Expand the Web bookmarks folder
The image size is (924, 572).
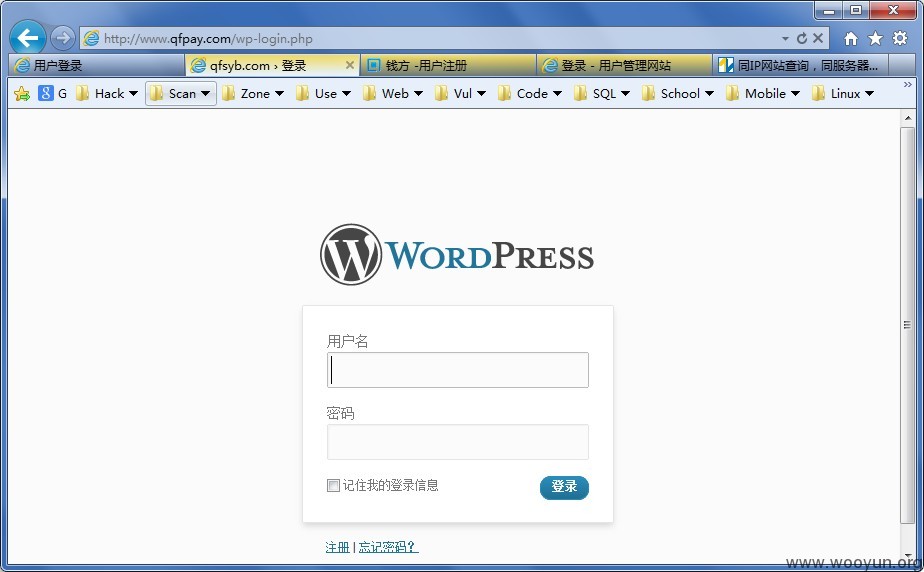click(393, 93)
